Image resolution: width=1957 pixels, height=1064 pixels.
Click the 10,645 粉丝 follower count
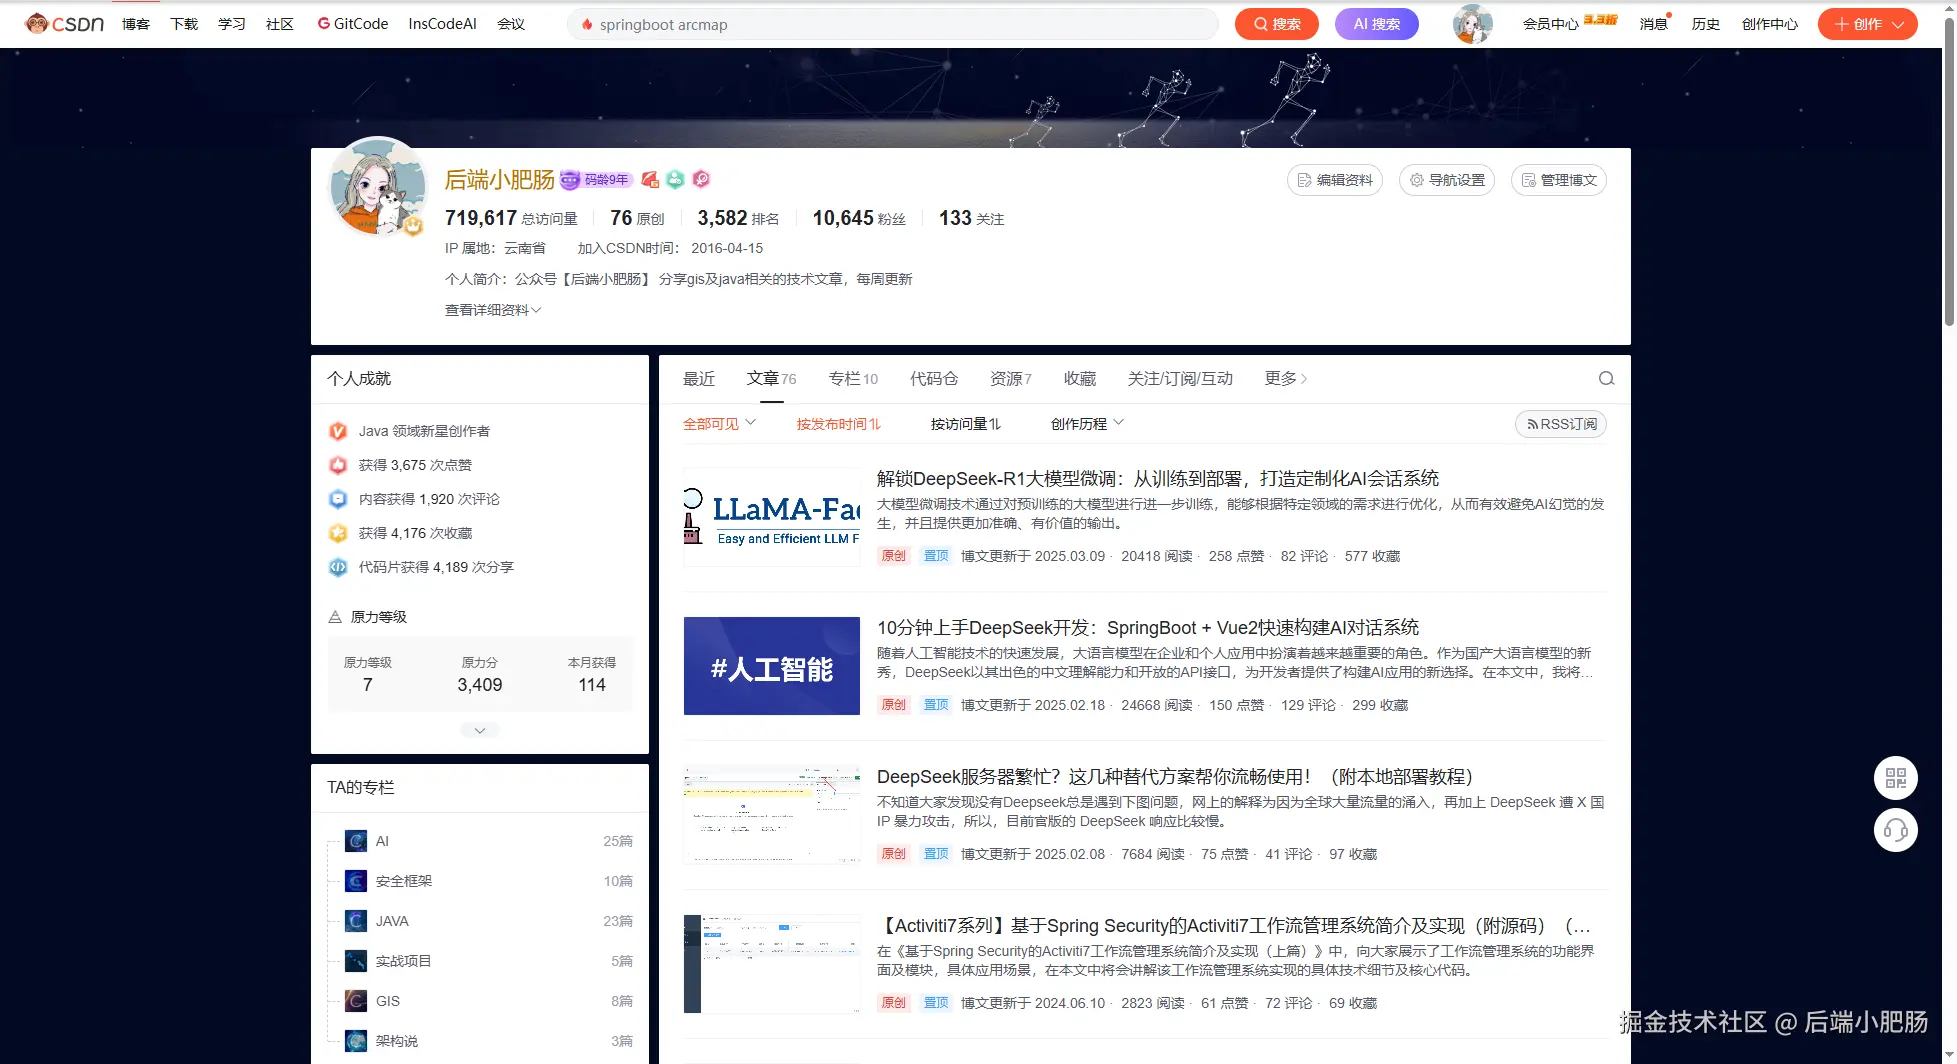coord(859,218)
